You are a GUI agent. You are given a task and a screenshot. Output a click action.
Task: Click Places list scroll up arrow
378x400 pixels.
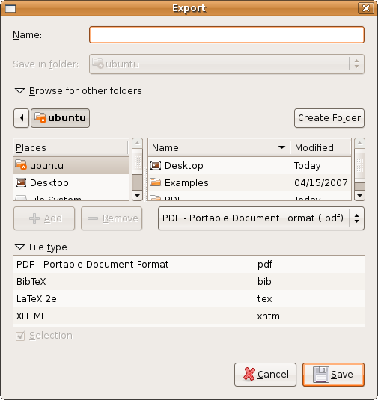137,143
